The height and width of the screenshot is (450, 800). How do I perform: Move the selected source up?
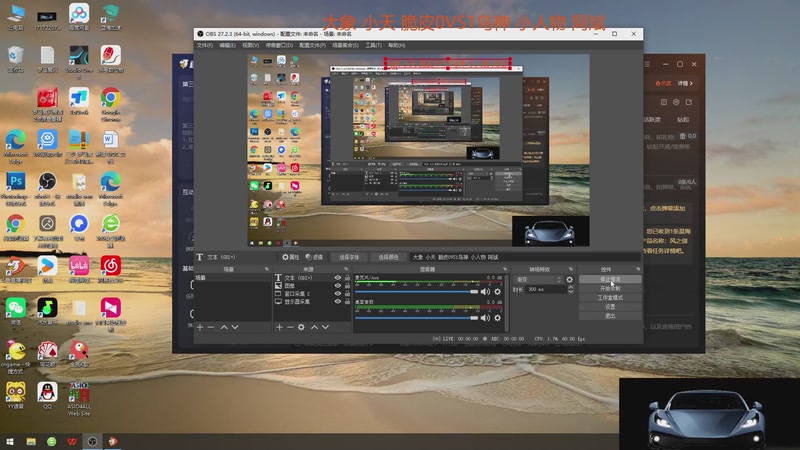[x=314, y=327]
